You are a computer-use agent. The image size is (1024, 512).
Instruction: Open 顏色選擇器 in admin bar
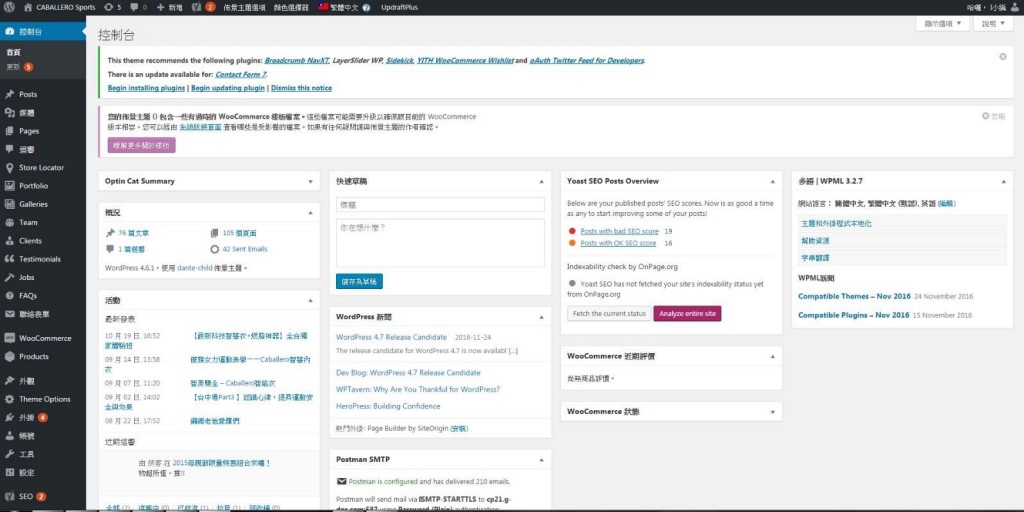pos(291,7)
